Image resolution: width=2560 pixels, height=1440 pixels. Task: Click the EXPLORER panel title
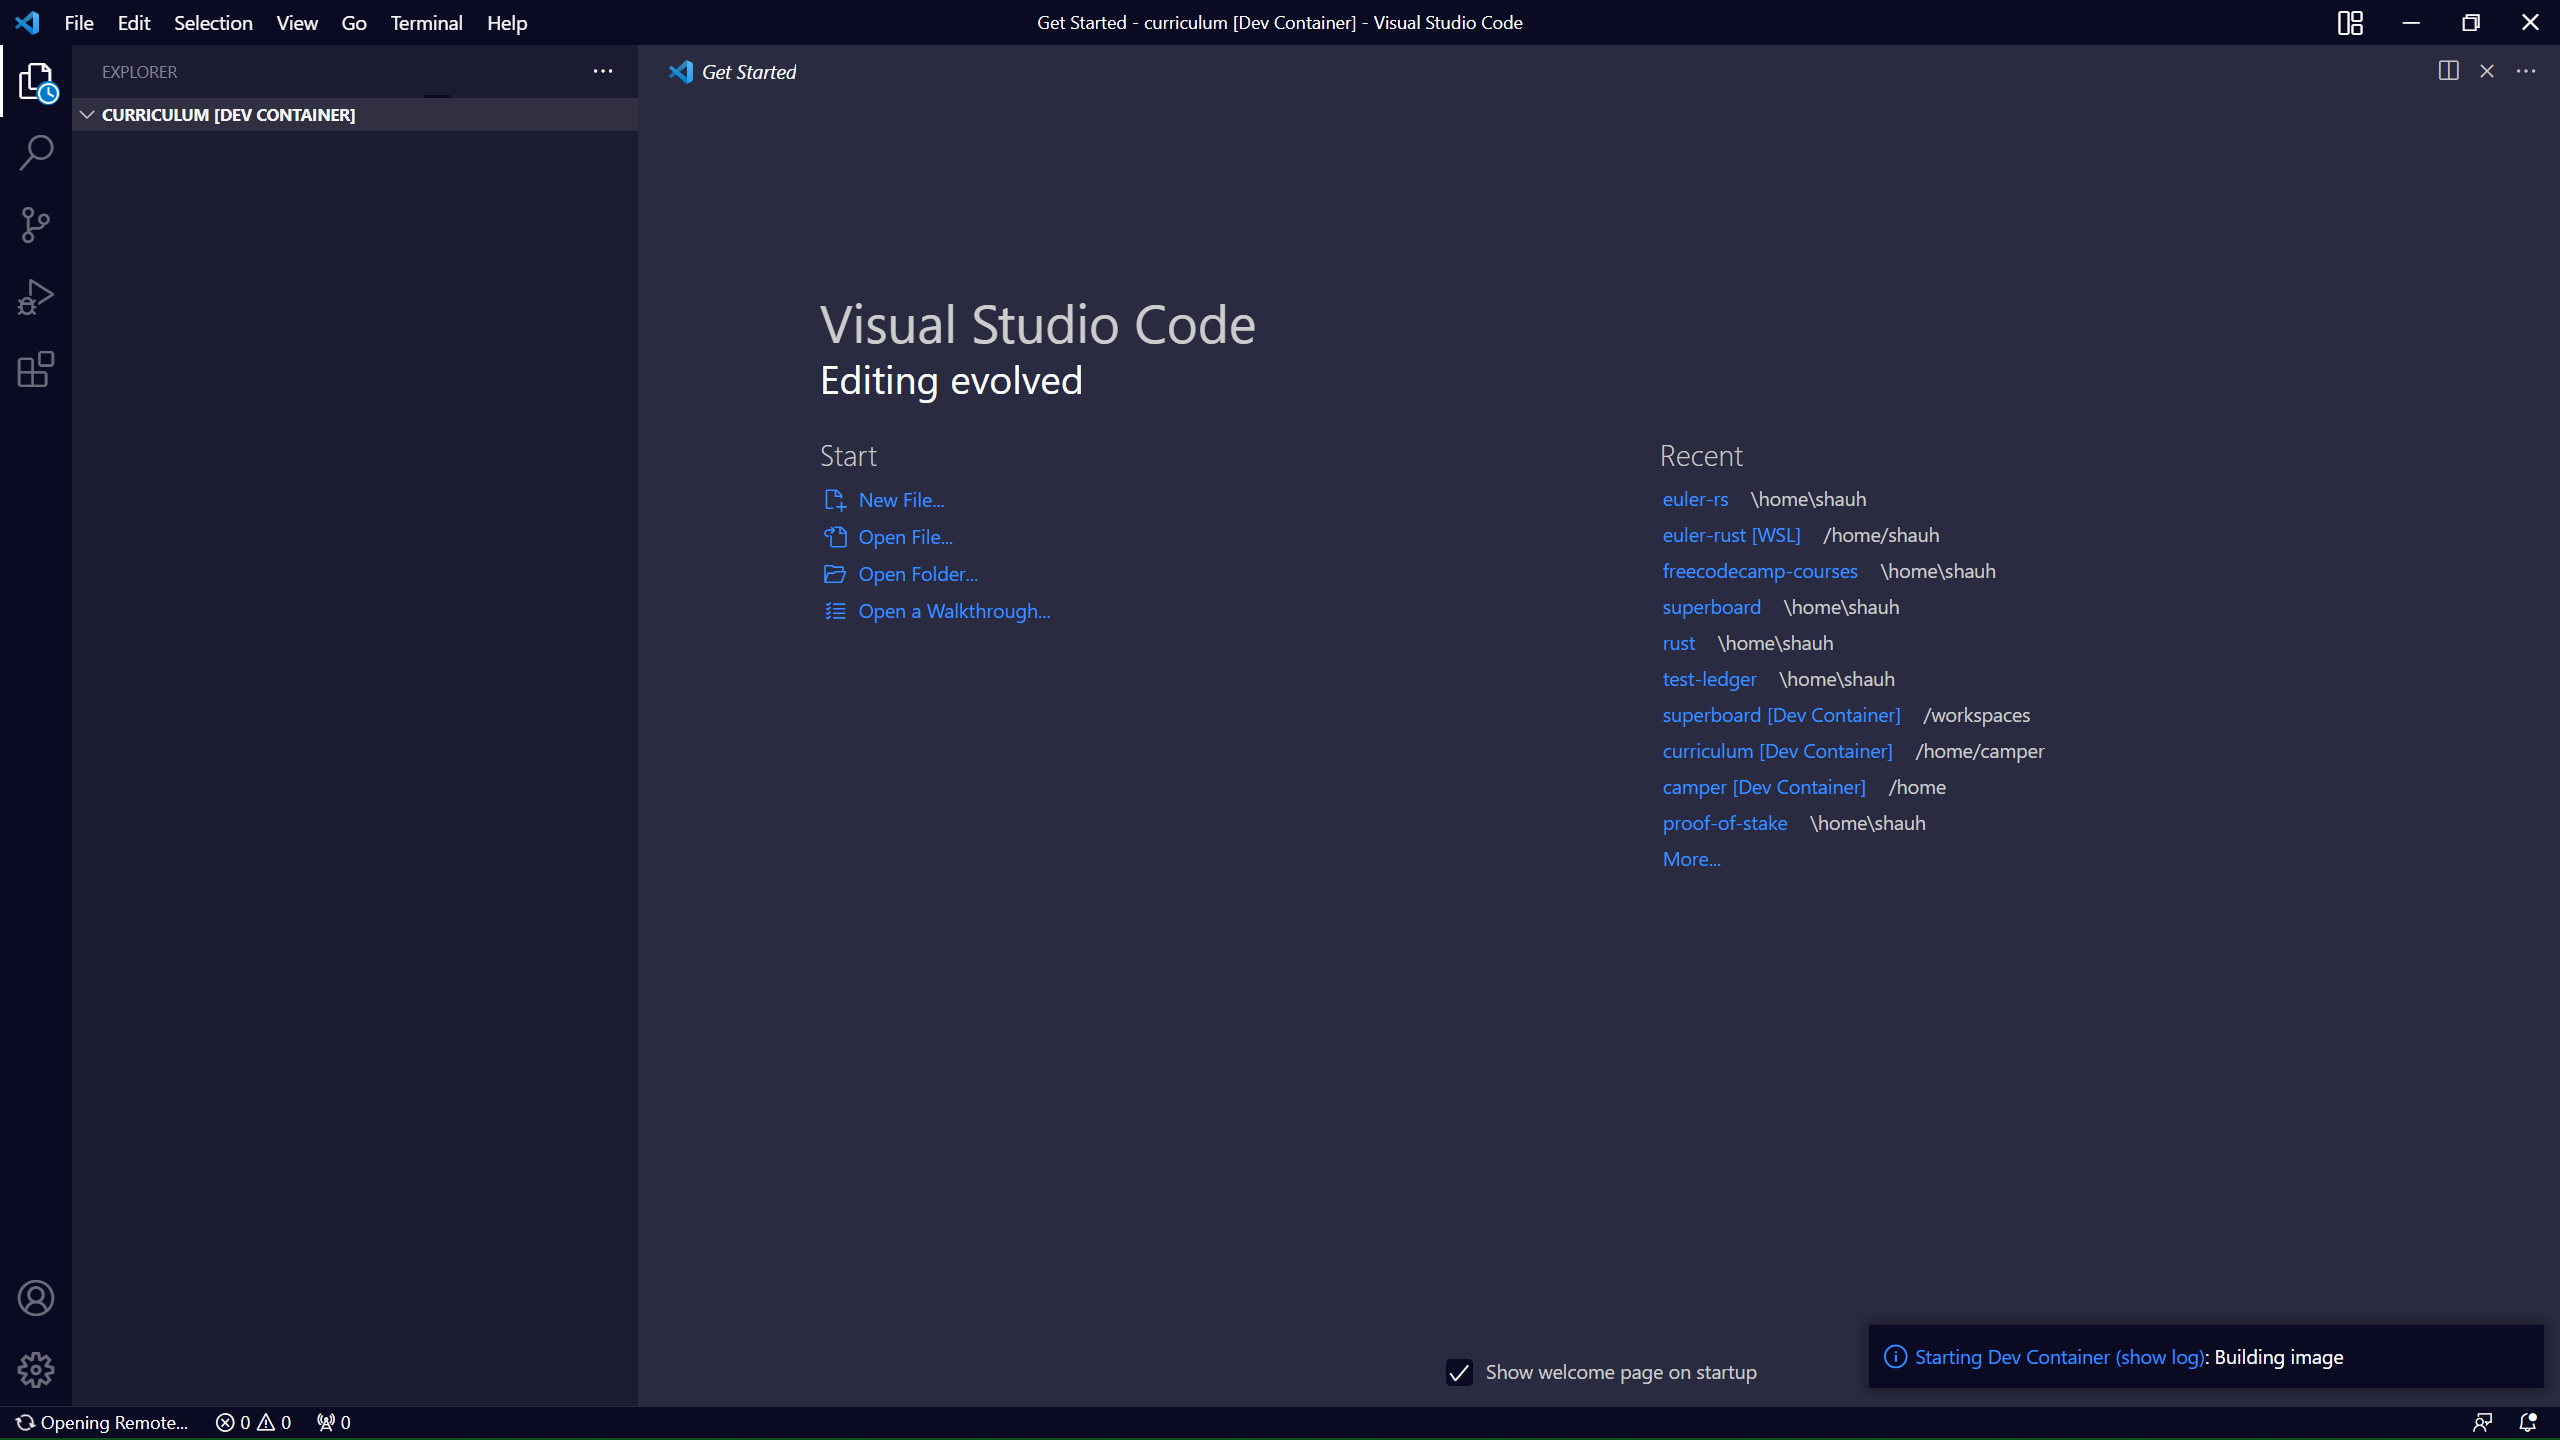(139, 72)
